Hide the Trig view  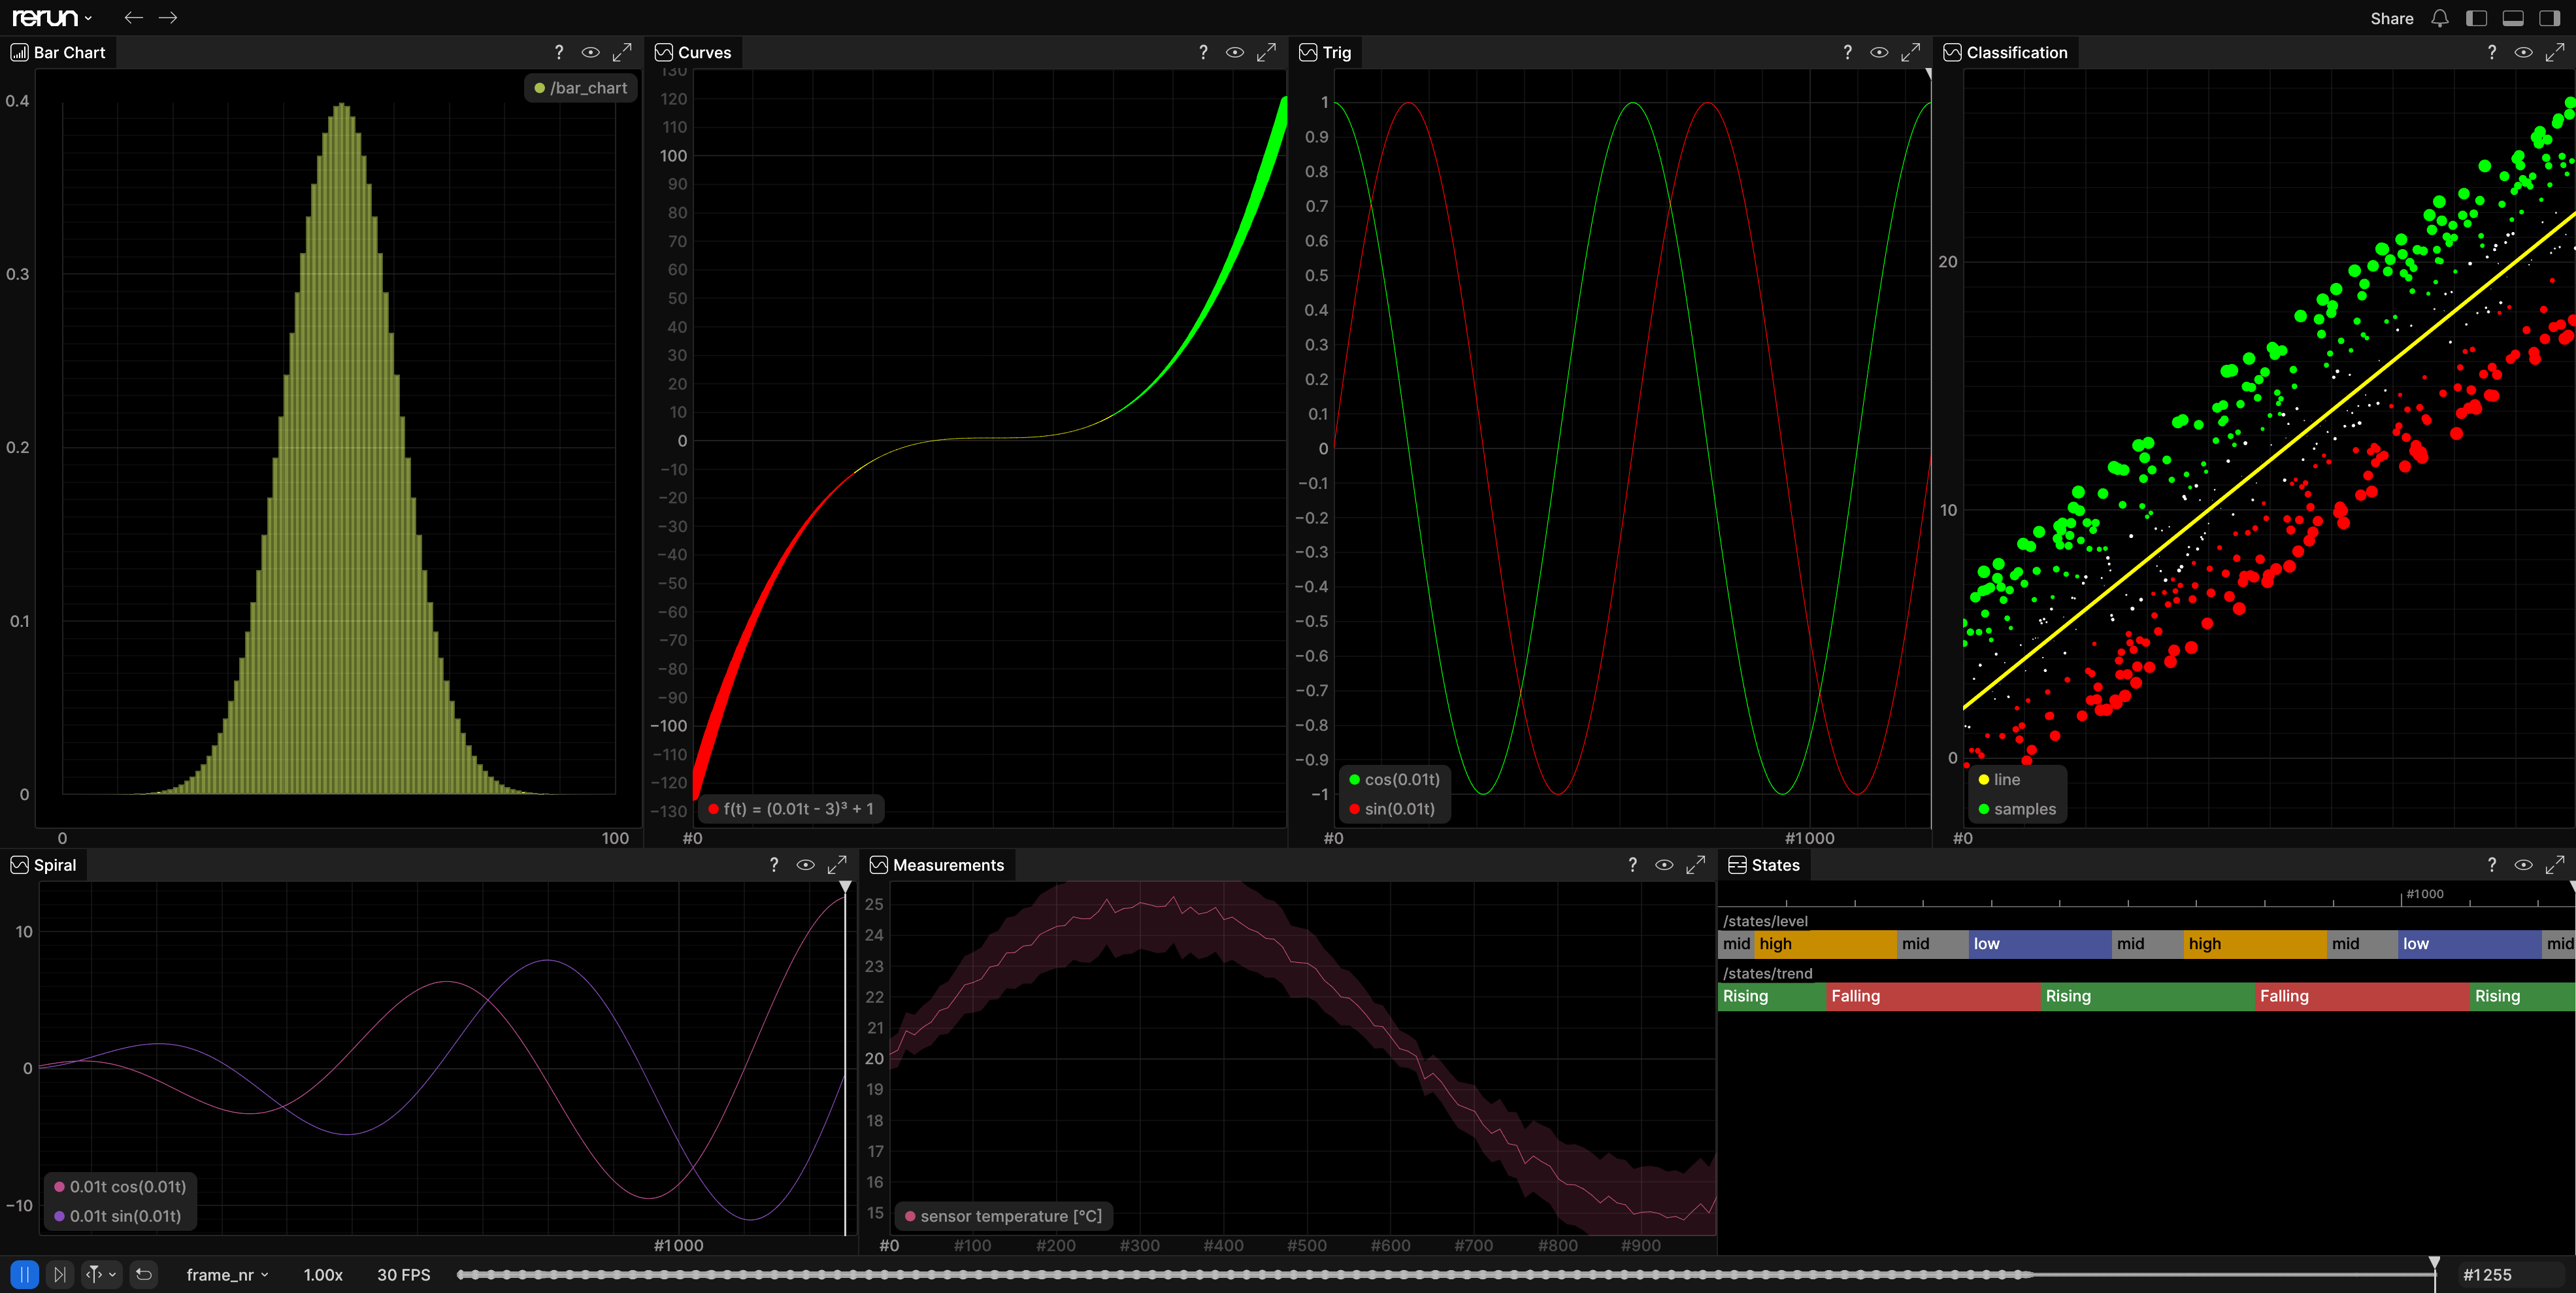(1879, 52)
